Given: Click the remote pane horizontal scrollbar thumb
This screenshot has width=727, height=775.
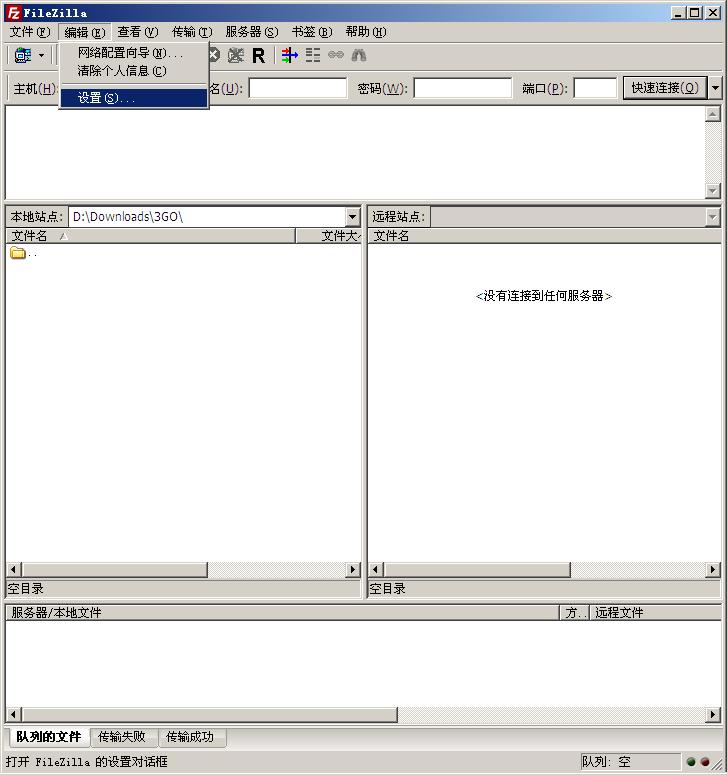Looking at the screenshot, I should pos(477,569).
